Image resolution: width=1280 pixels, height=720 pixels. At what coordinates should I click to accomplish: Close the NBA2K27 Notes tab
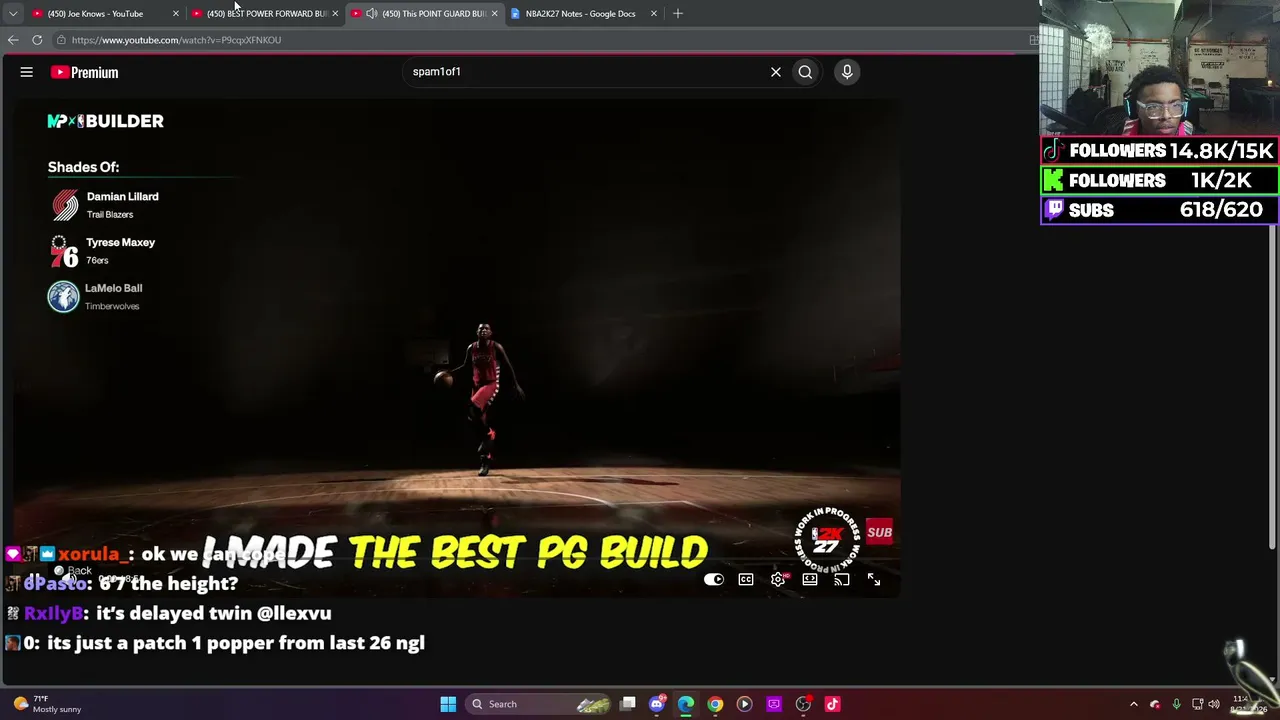point(654,13)
